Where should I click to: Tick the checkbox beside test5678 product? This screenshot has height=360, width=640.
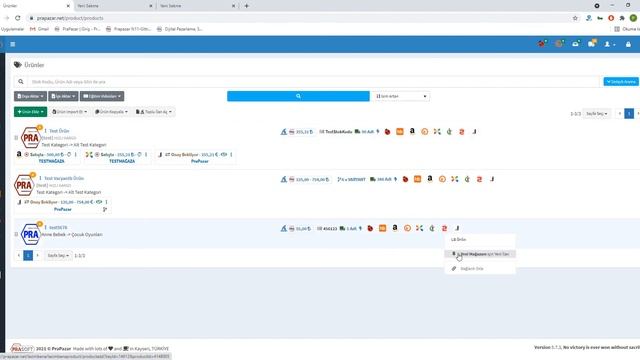pos(16,234)
